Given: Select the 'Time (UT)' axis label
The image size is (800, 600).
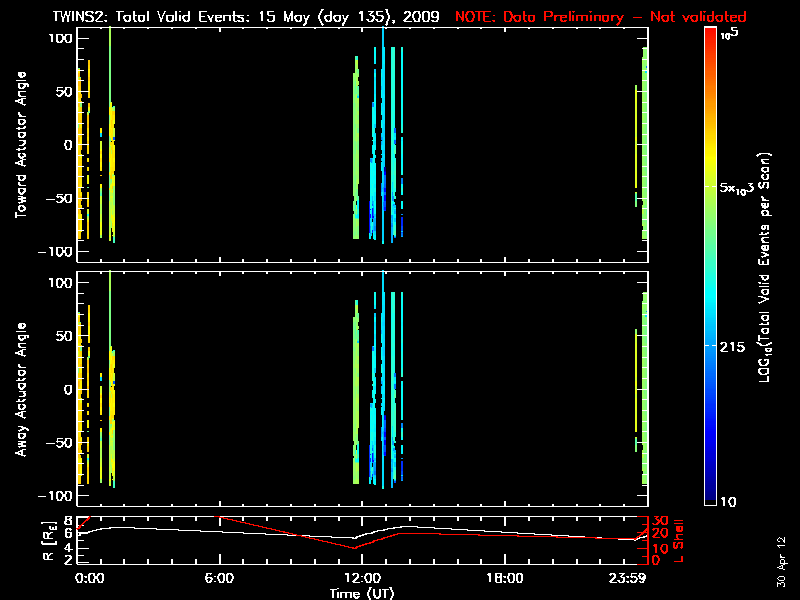Looking at the screenshot, I should pyautogui.click(x=361, y=593).
